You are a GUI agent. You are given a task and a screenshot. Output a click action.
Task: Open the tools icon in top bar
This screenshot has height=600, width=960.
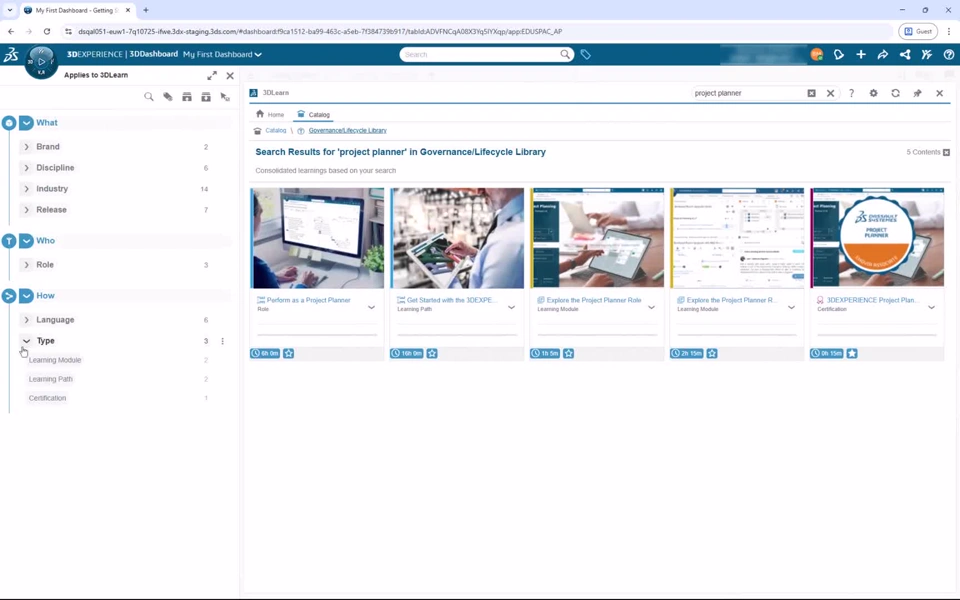(x=926, y=54)
